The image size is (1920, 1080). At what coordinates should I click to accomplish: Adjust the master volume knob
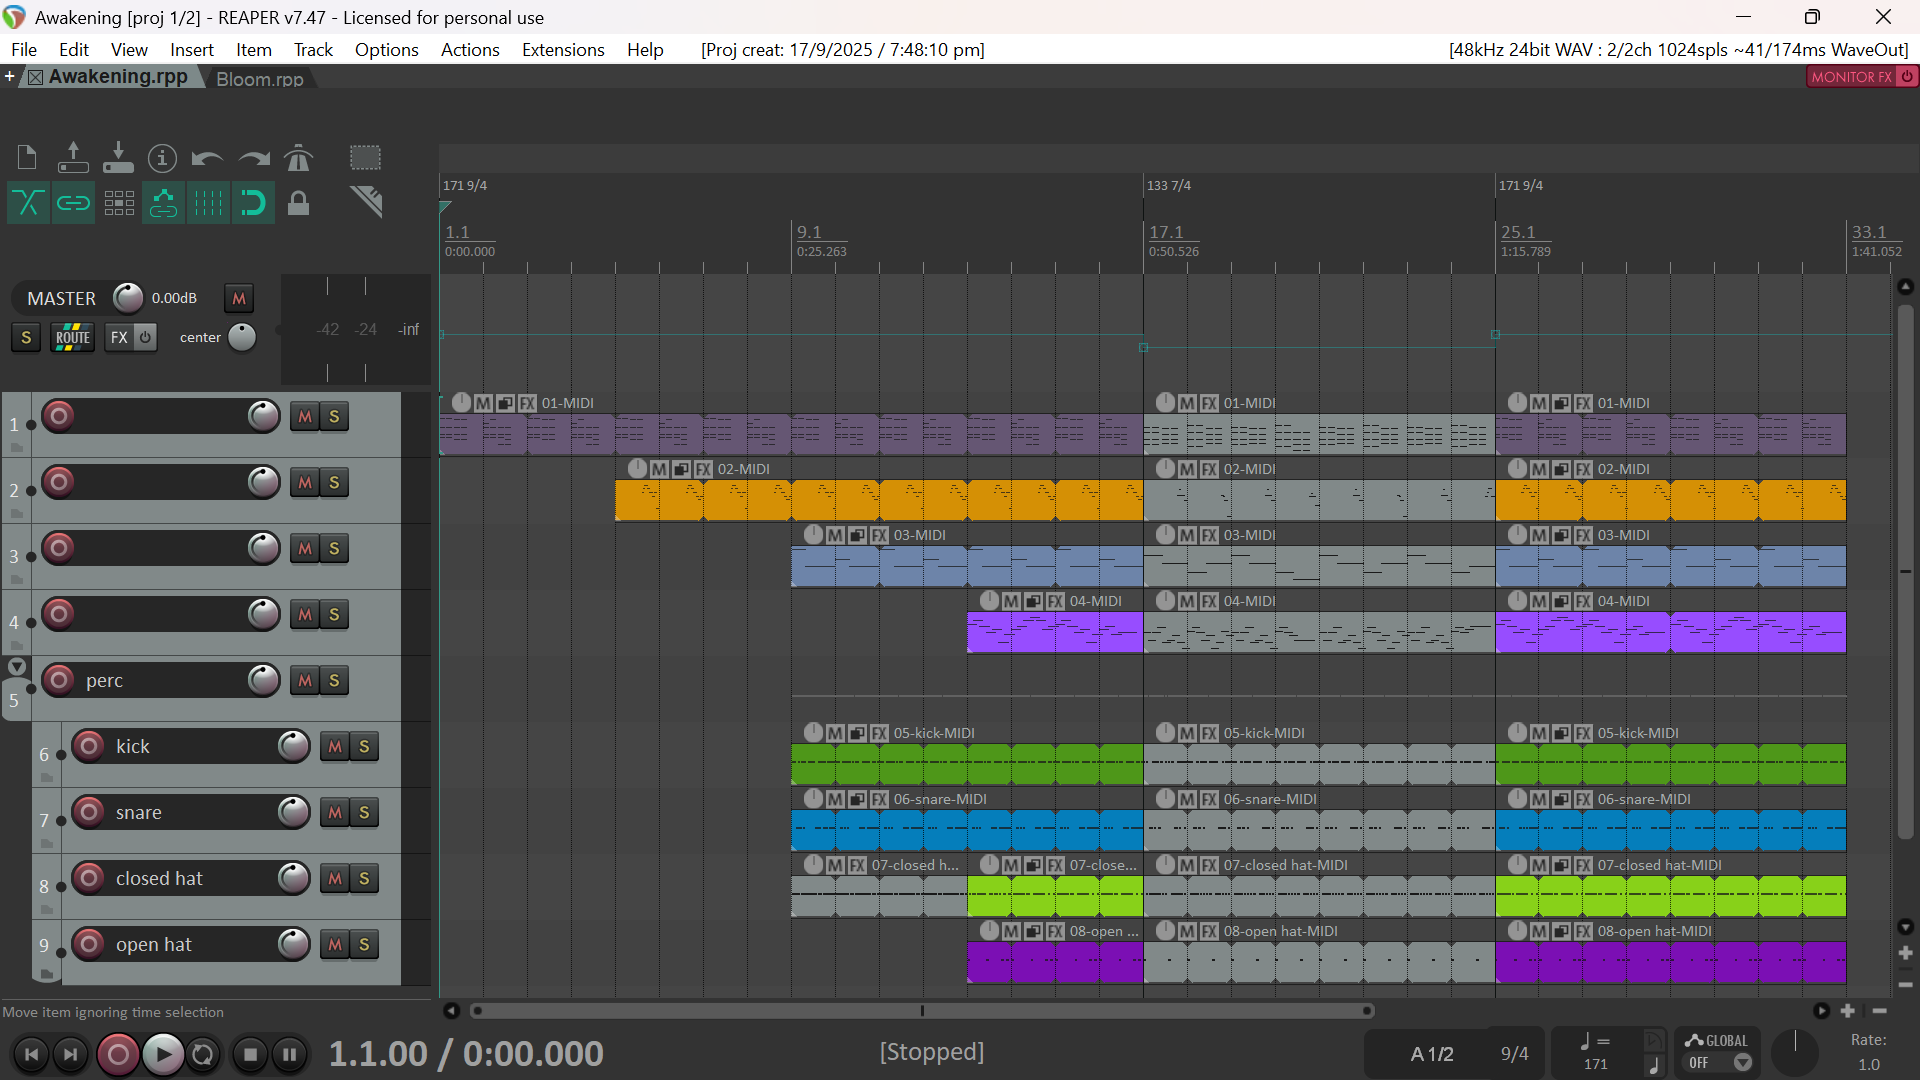click(128, 298)
